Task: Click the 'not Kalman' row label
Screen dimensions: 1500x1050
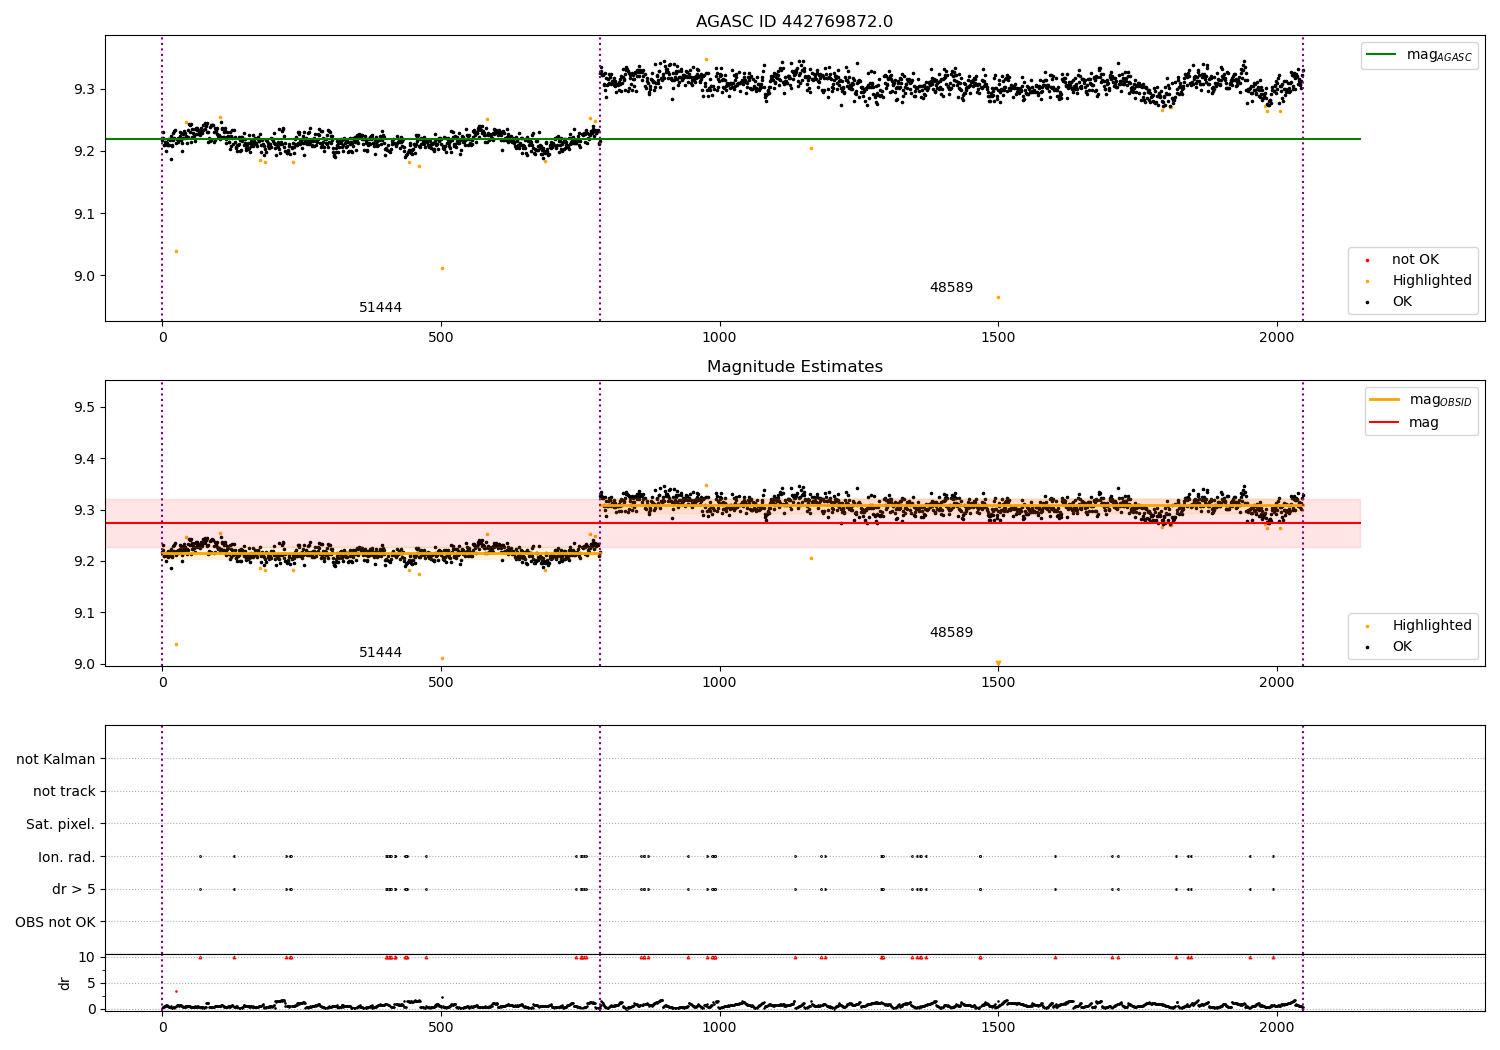Action: point(56,759)
